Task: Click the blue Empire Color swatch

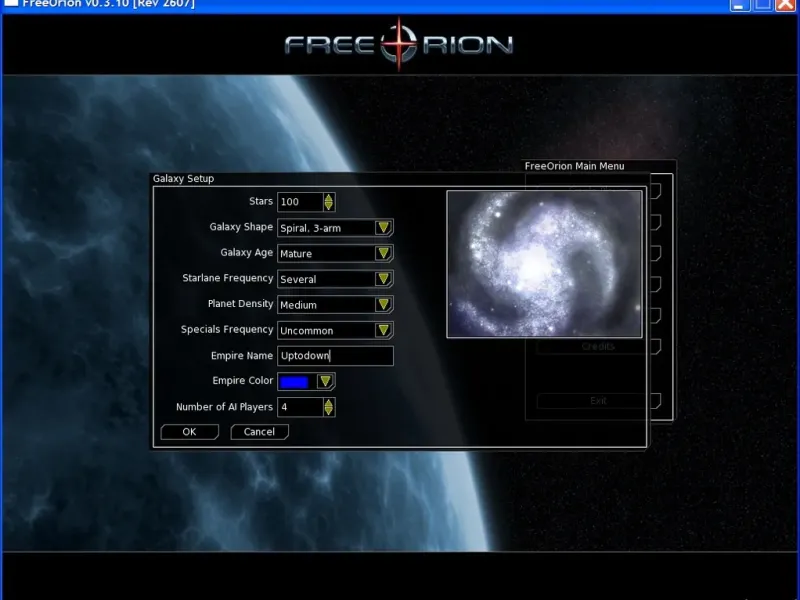Action: 294,382
